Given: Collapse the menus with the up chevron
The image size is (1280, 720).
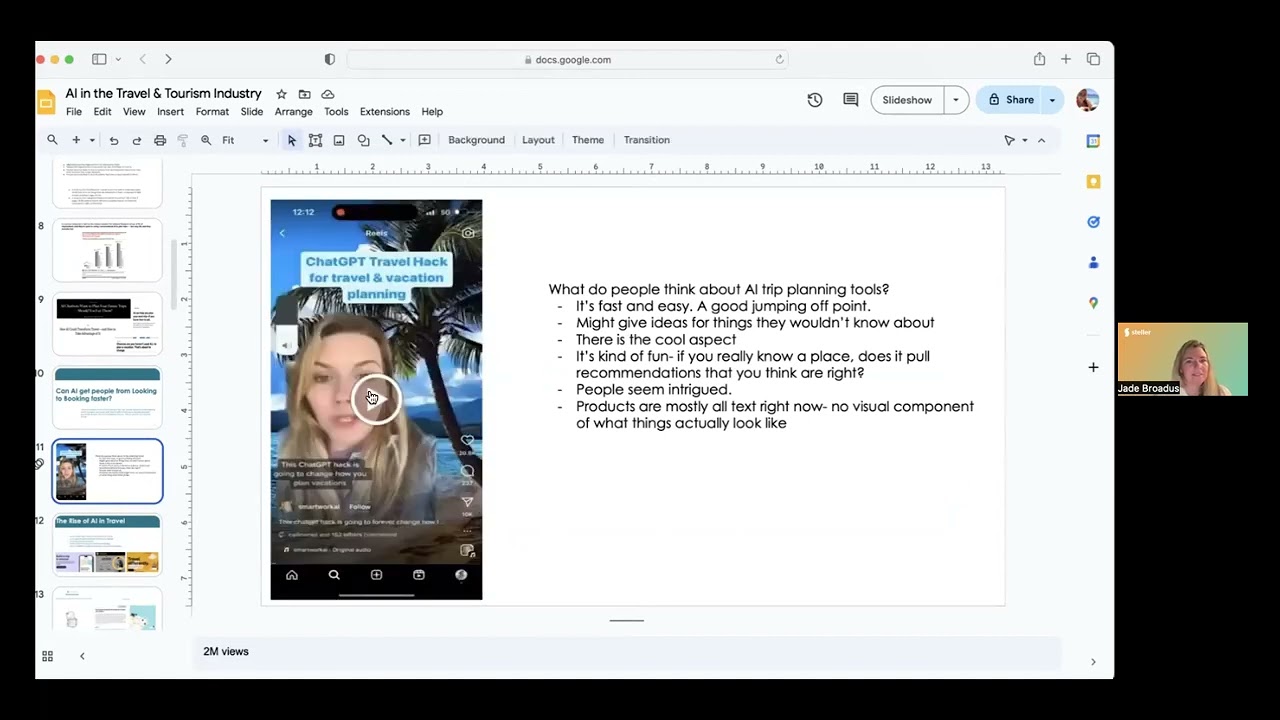Looking at the screenshot, I should point(1042,140).
